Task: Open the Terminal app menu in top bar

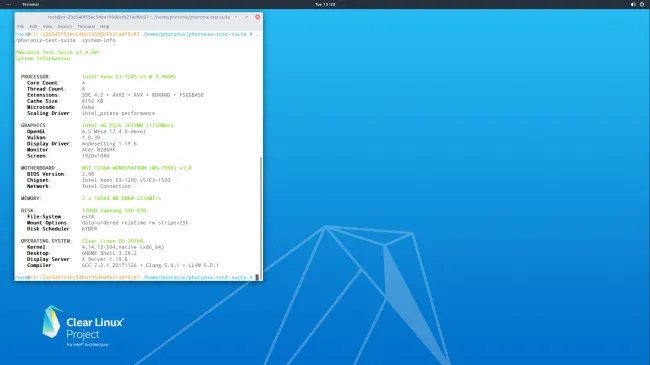Action: [x=30, y=5]
